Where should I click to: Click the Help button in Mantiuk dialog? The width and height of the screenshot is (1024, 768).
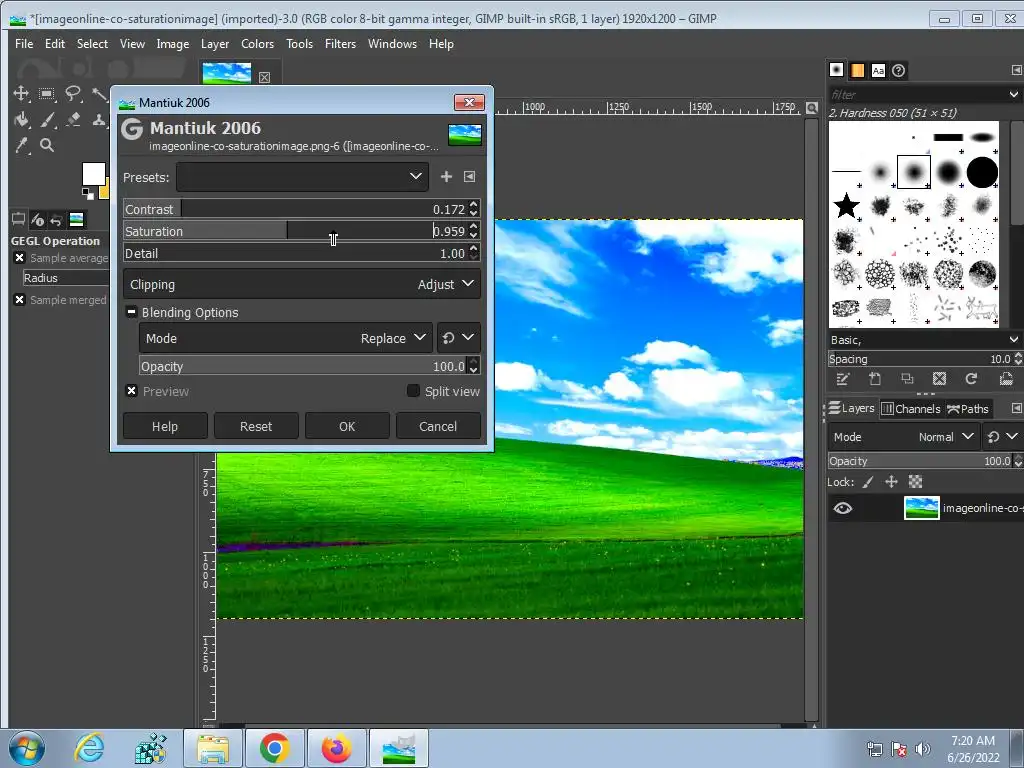coord(165,426)
